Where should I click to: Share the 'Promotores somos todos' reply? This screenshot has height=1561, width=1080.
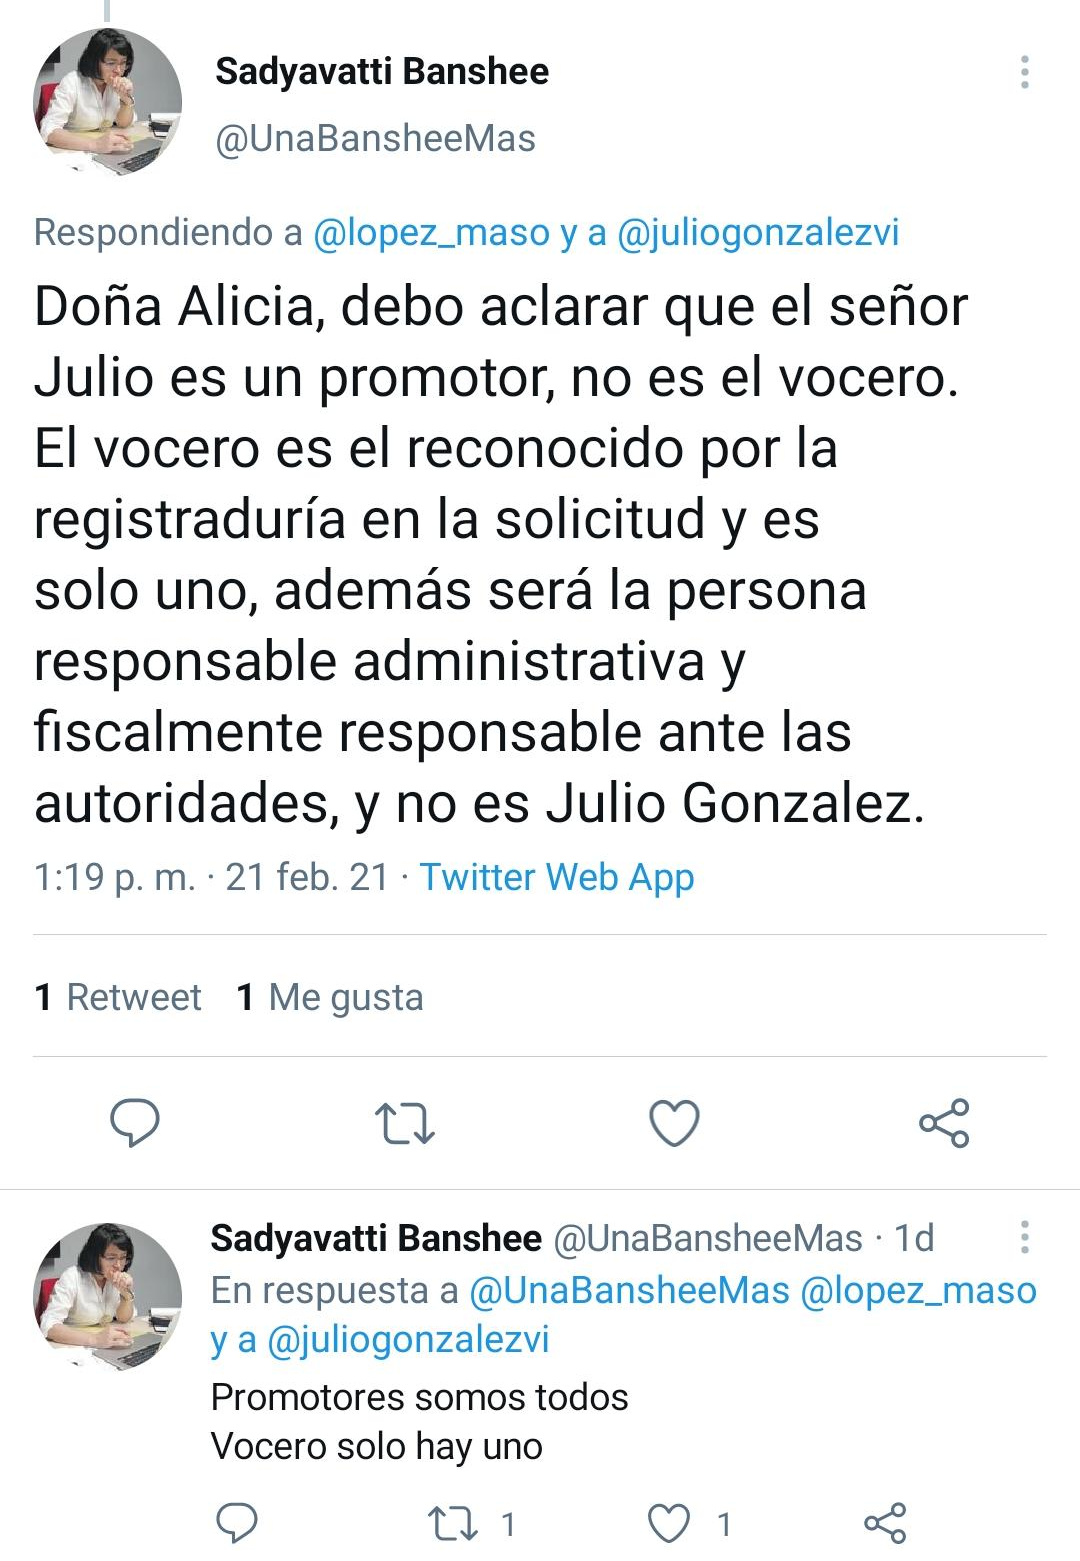point(885,1523)
